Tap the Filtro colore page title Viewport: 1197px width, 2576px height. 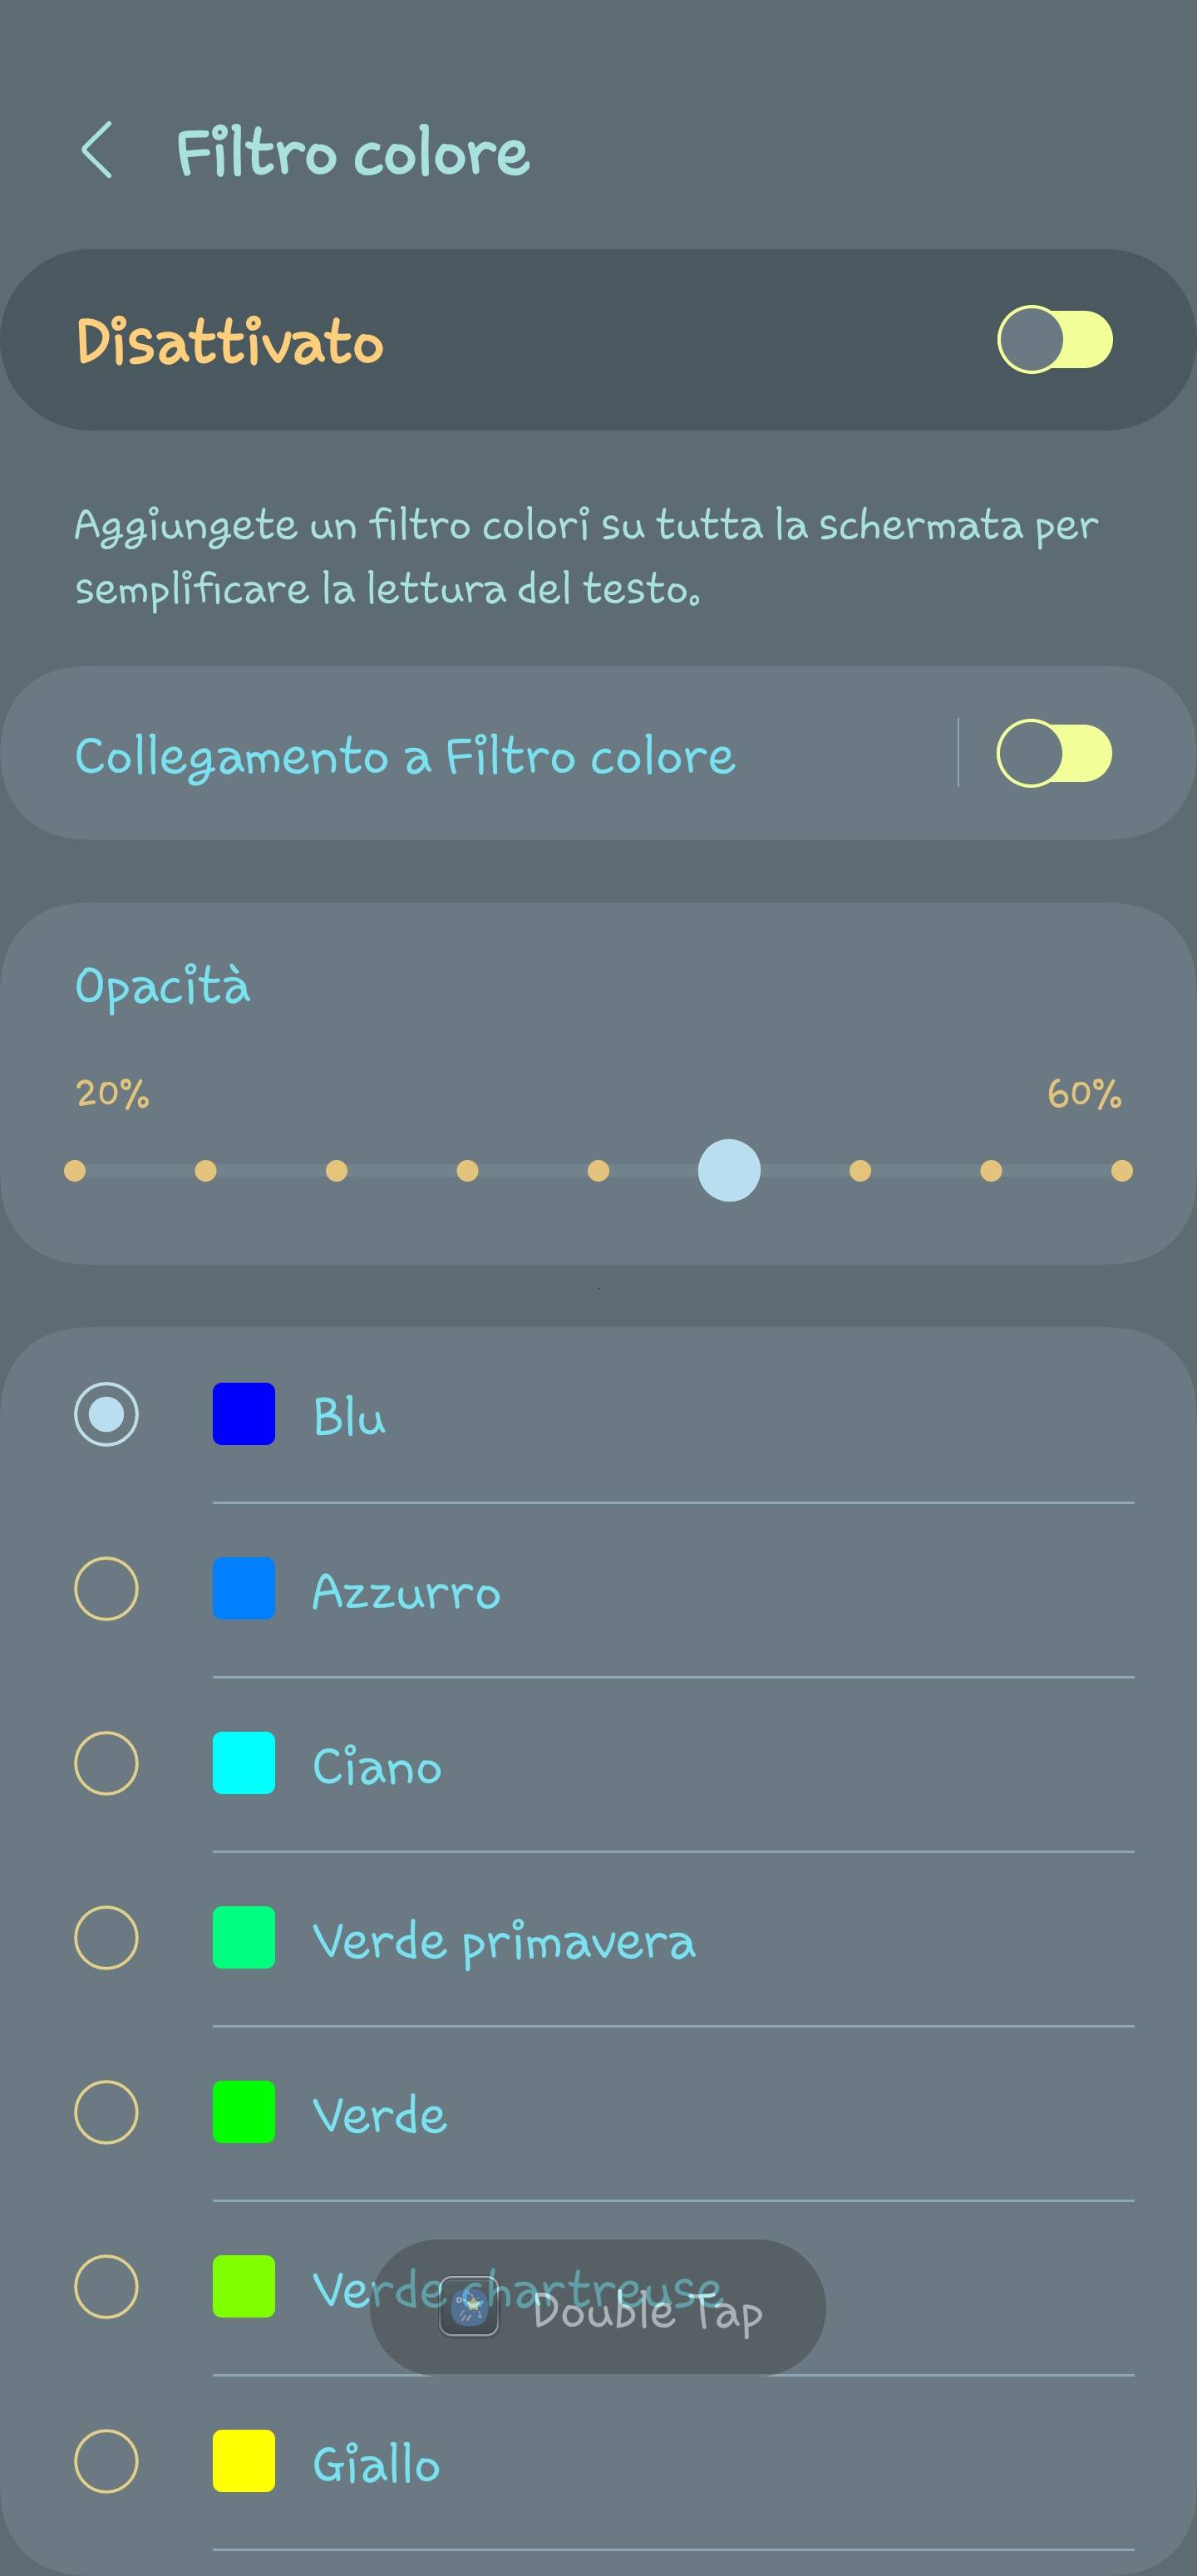(352, 153)
